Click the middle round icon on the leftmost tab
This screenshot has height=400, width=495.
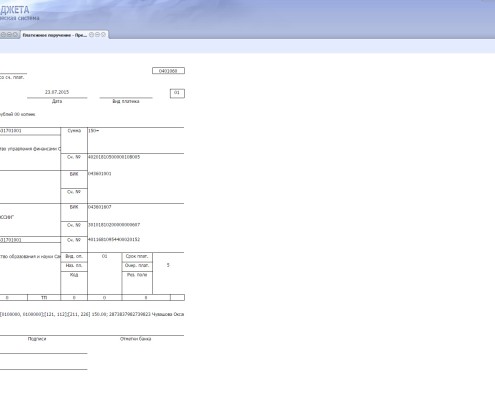pos(9,35)
